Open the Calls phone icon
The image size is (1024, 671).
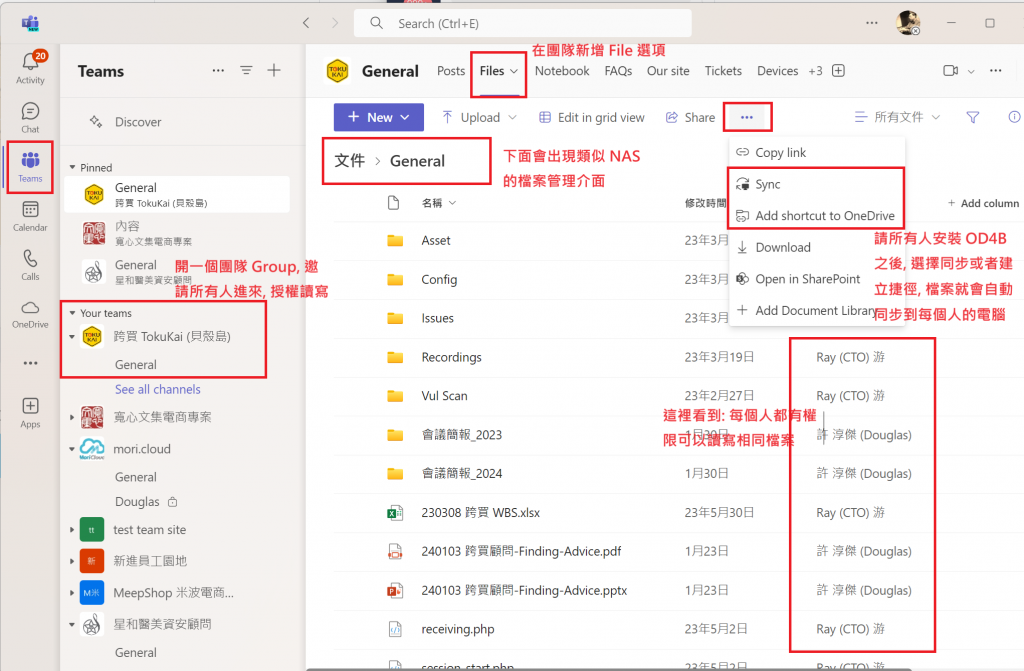30,265
